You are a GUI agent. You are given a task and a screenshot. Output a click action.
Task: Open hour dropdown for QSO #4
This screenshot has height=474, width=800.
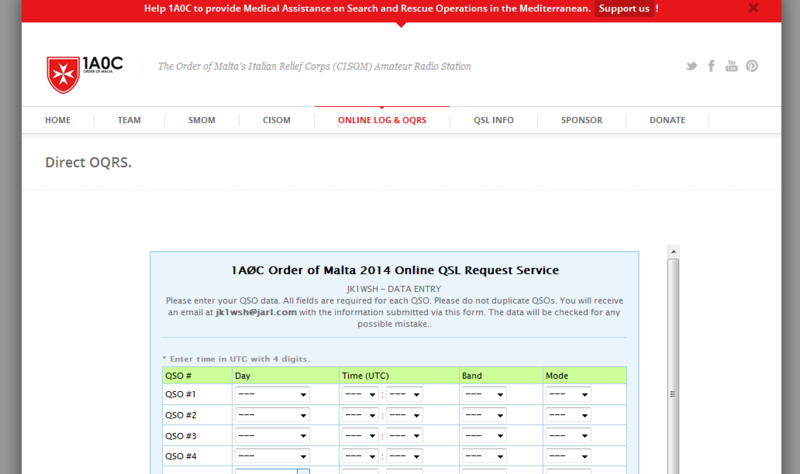point(360,456)
